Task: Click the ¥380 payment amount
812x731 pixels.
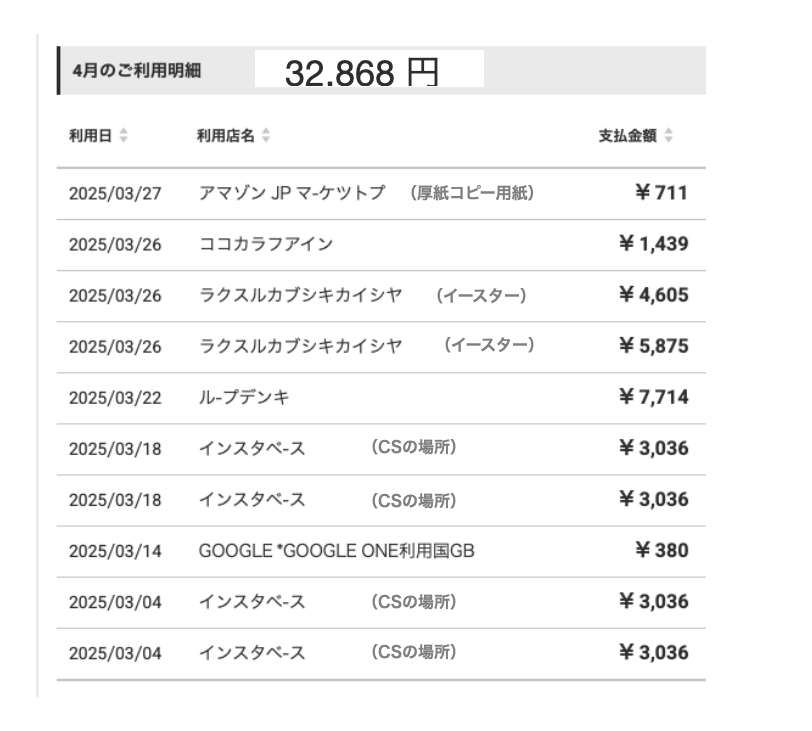Action: tap(661, 551)
